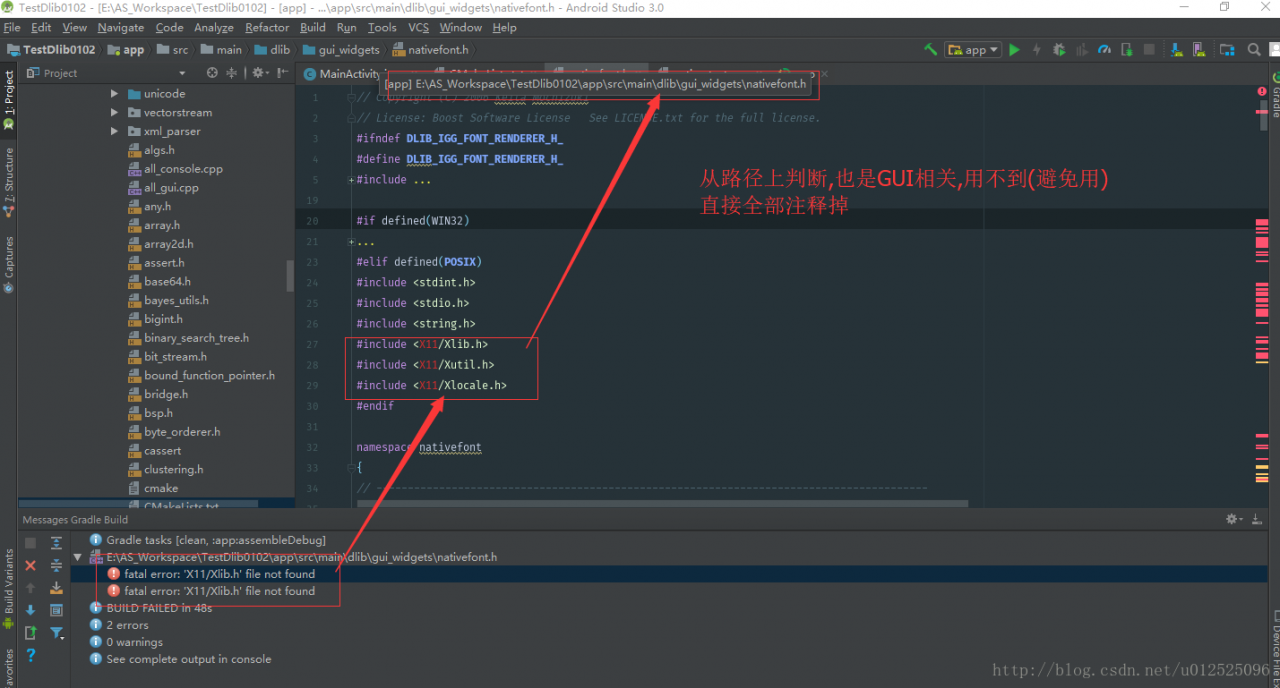Viewport: 1280px width, 688px height.
Task: Click Collapse All icon in Messages panel
Action: 56,566
